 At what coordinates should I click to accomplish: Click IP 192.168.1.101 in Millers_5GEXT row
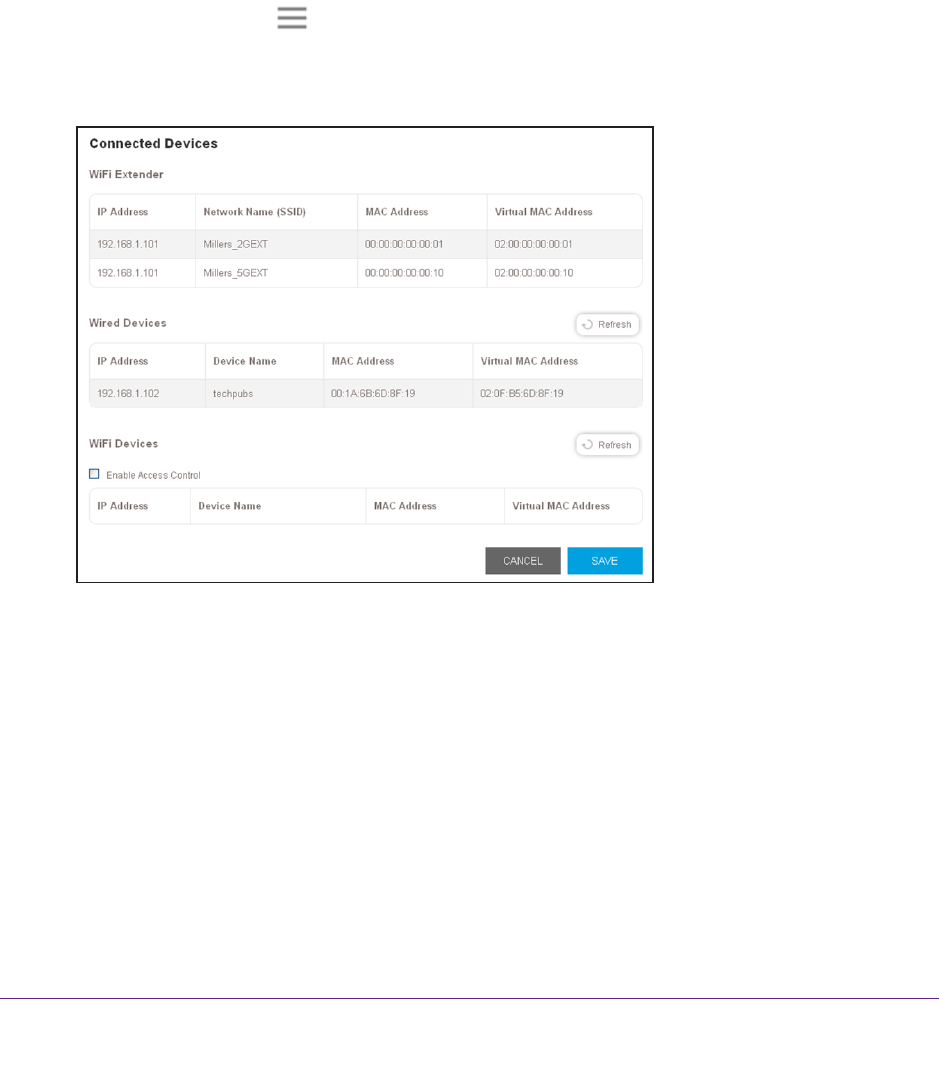click(127, 273)
